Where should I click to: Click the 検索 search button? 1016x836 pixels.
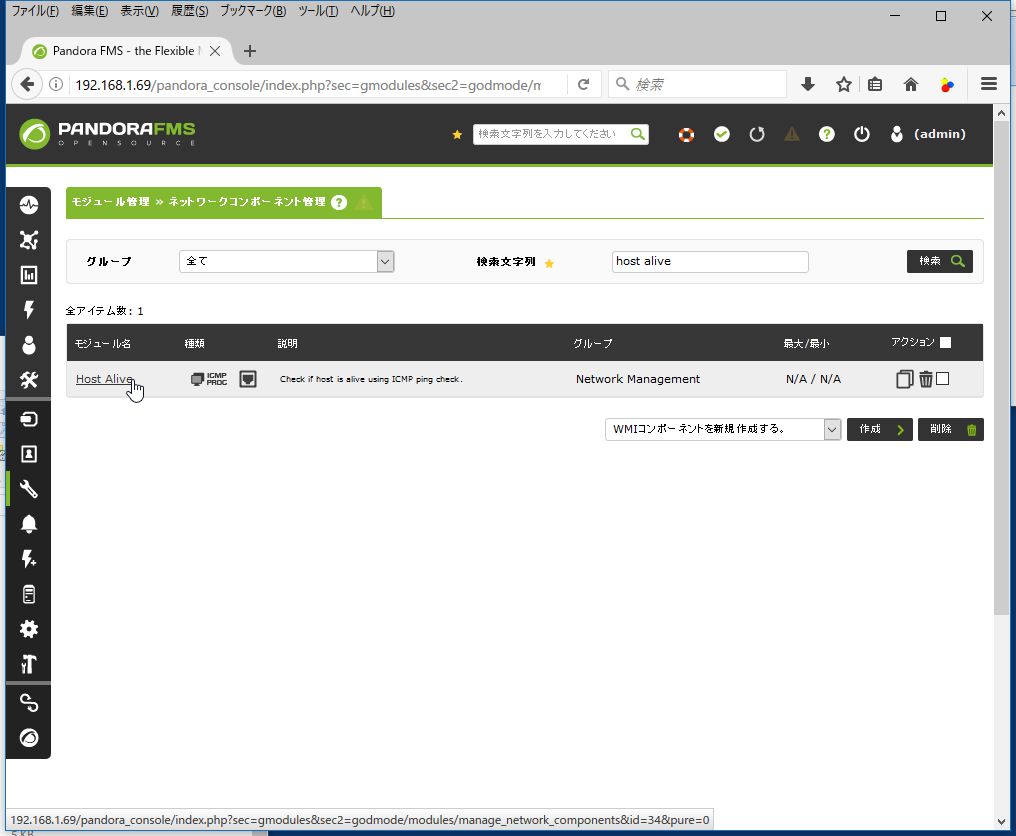click(x=940, y=261)
